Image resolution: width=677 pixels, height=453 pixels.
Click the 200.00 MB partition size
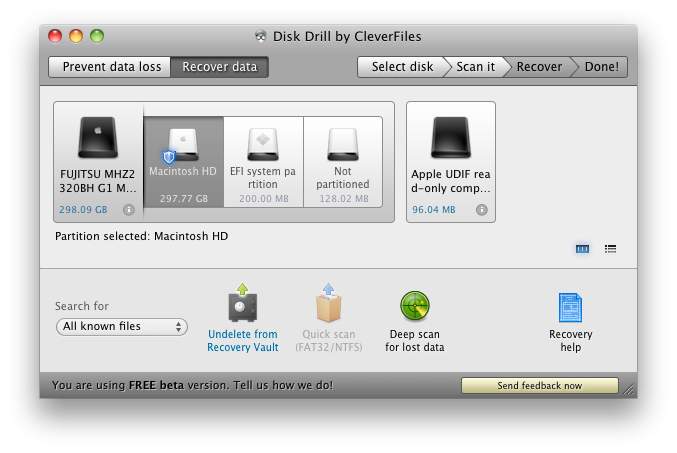pos(264,199)
